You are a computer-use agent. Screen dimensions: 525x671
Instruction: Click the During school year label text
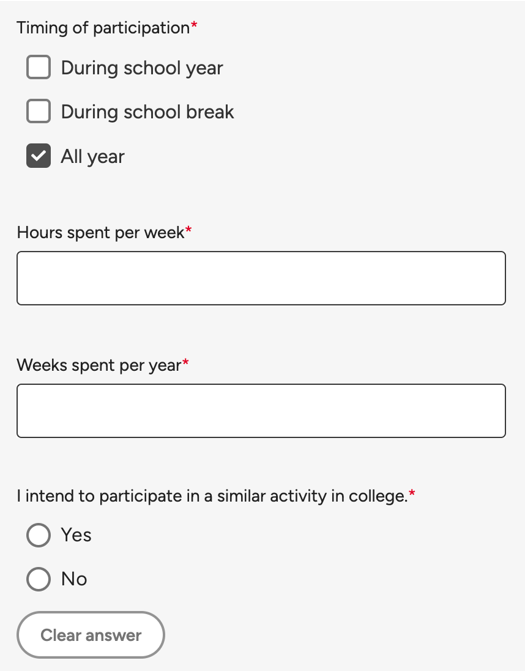click(x=142, y=68)
